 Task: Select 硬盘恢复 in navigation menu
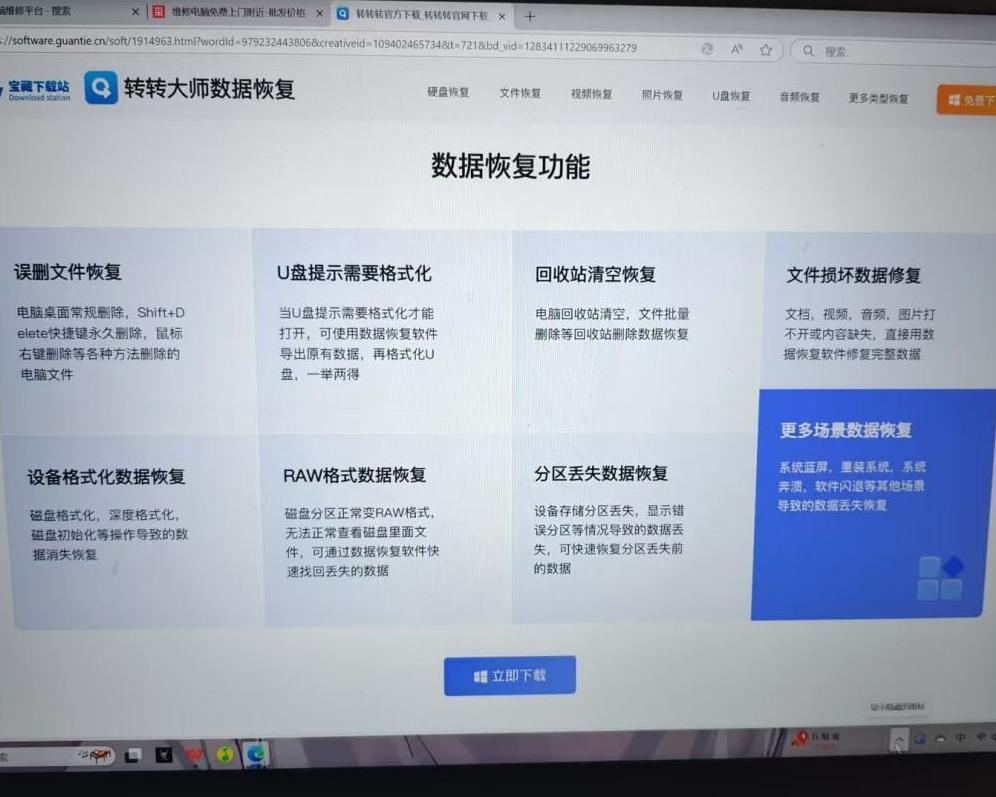tap(448, 94)
